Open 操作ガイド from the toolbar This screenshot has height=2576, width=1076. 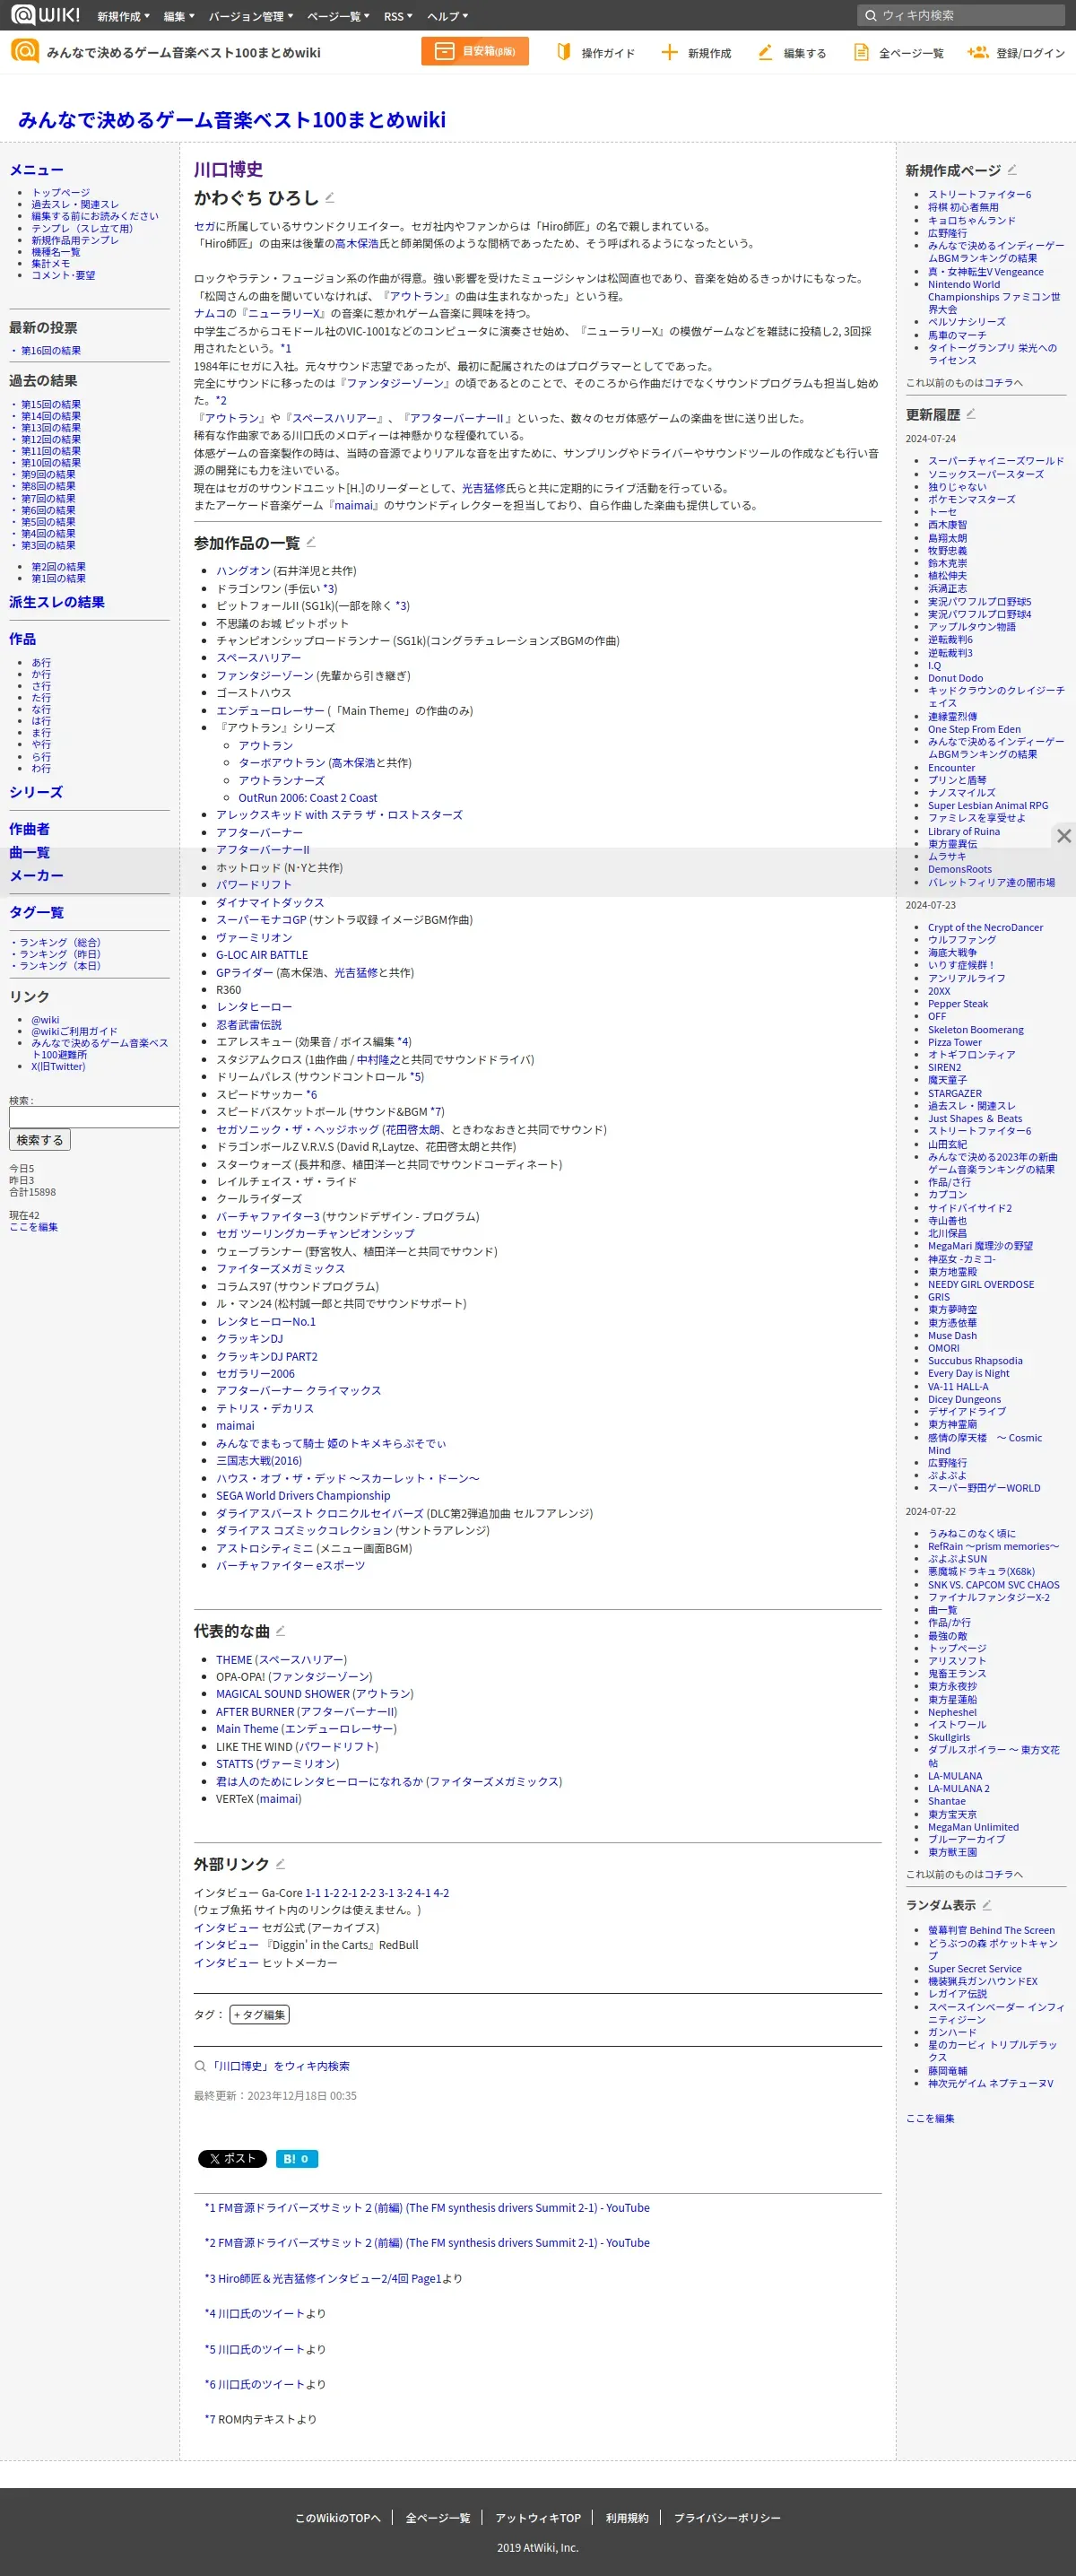(596, 52)
